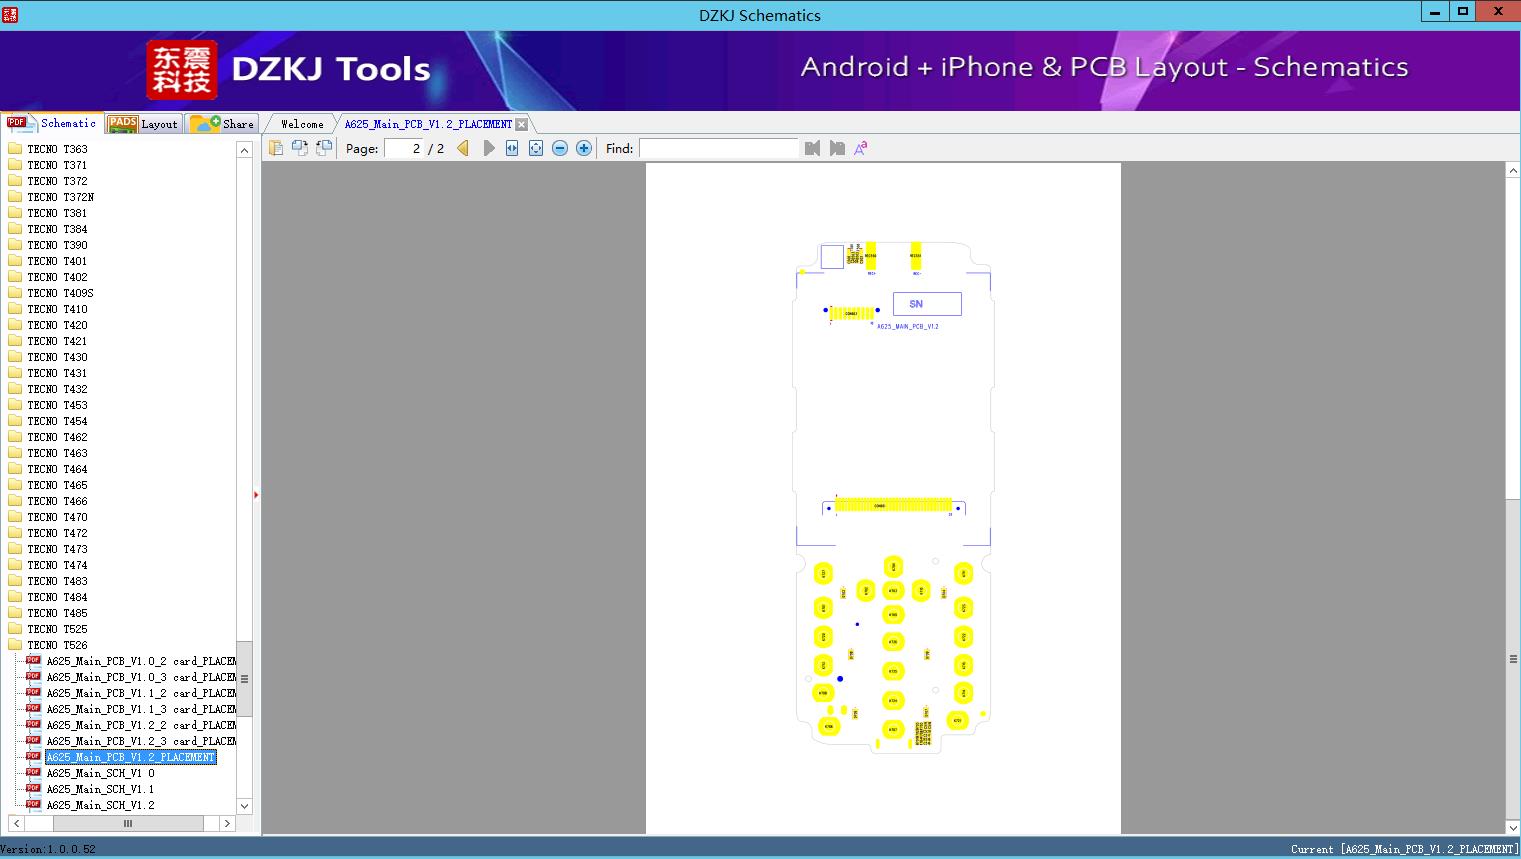Image resolution: width=1521 pixels, height=859 pixels.
Task: Click the red collapse sidebar arrow
Action: [x=256, y=495]
